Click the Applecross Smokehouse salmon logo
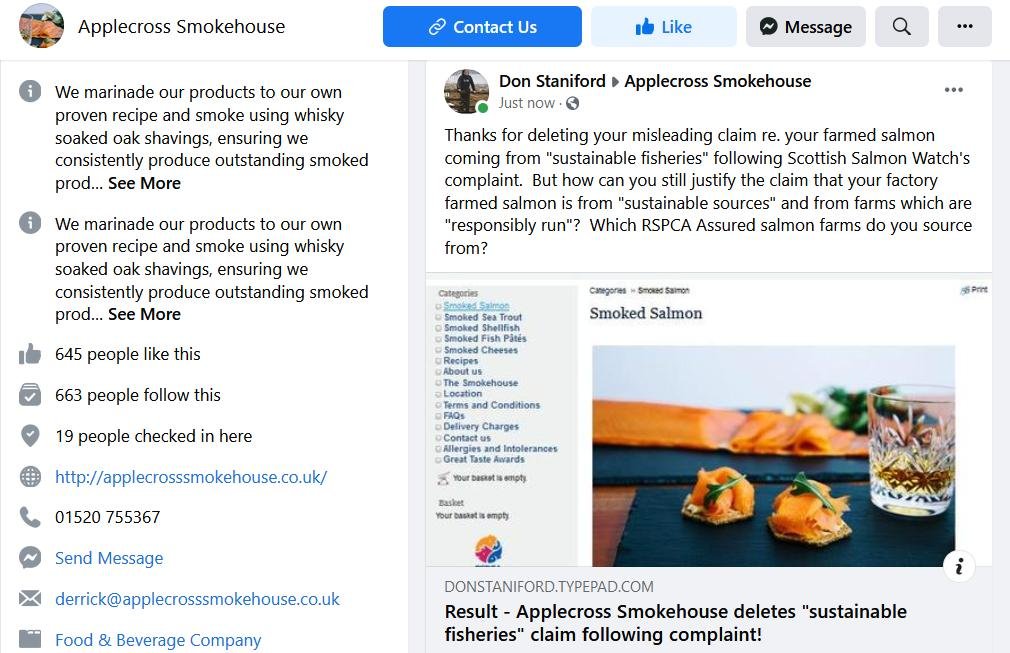The width and height of the screenshot is (1010, 653). click(41, 26)
